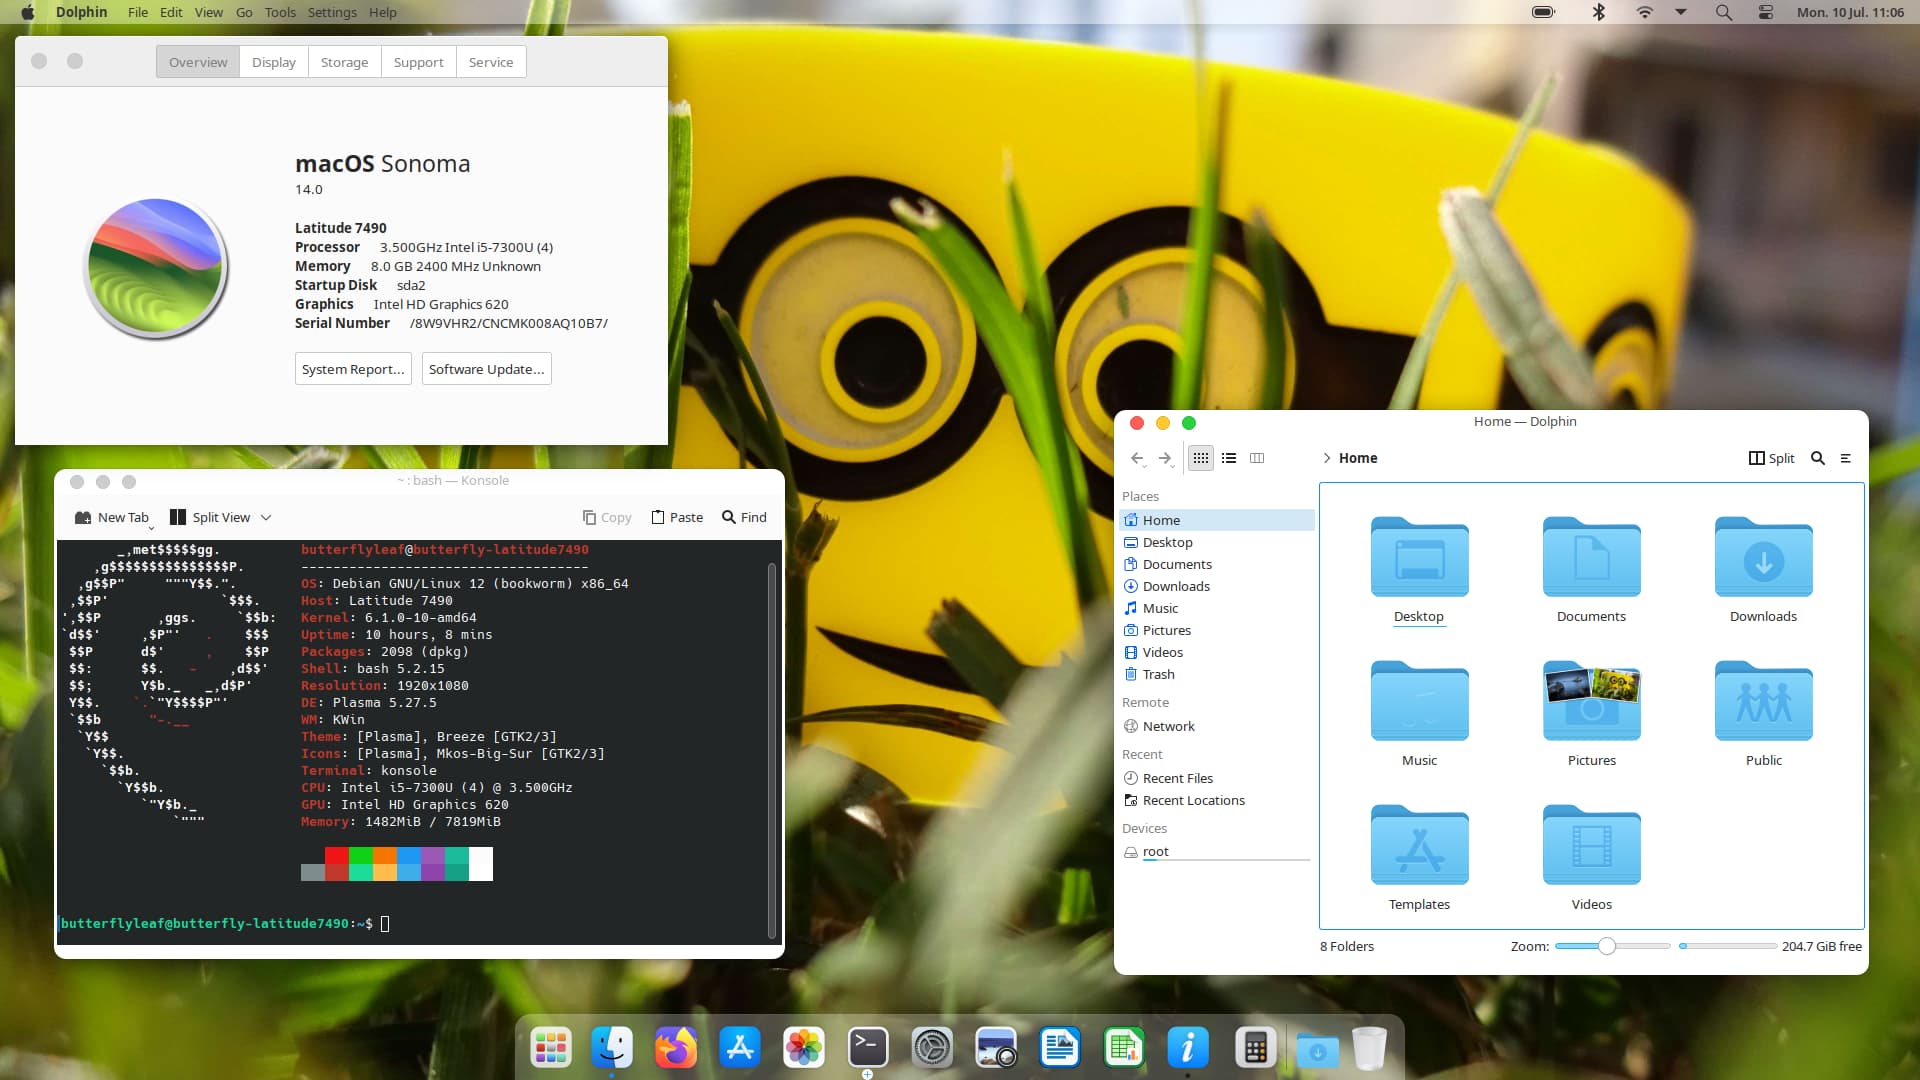Expand the Split View dropdown chevron

[266, 518]
